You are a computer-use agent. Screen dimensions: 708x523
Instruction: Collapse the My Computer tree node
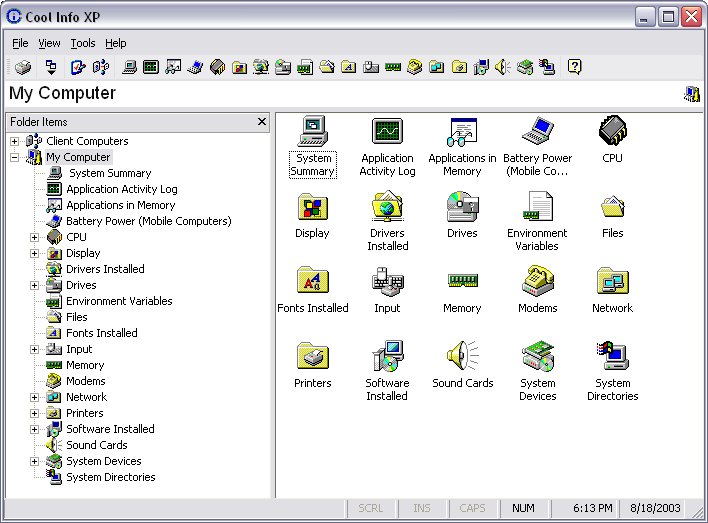click(x=14, y=157)
